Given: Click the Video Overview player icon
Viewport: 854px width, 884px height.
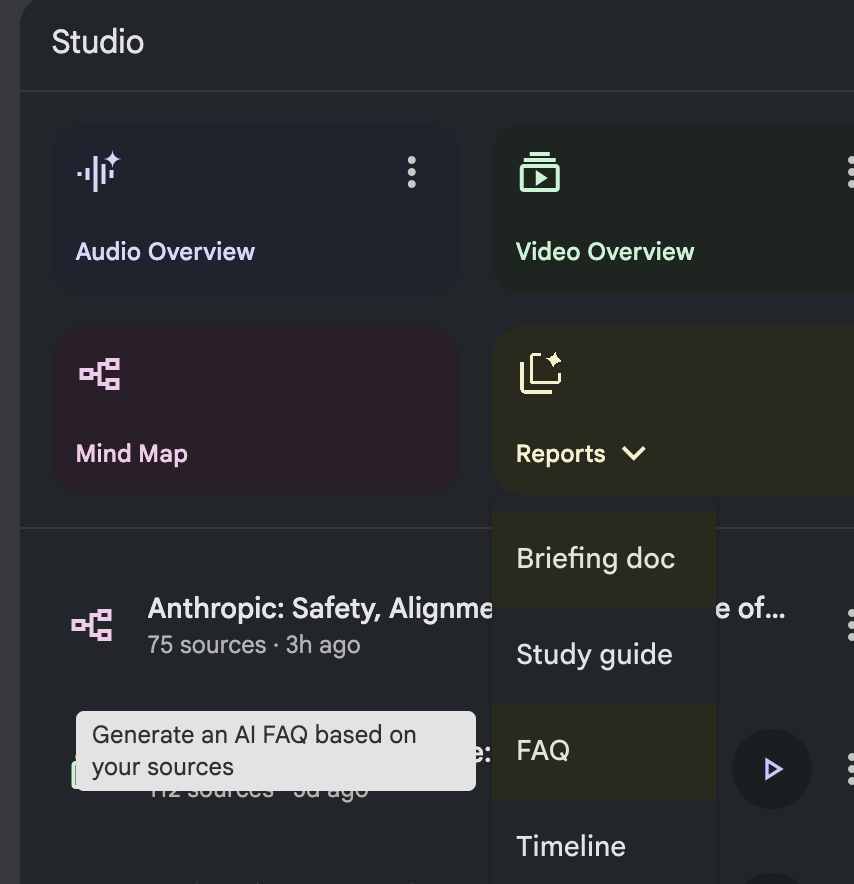Looking at the screenshot, I should [539, 172].
